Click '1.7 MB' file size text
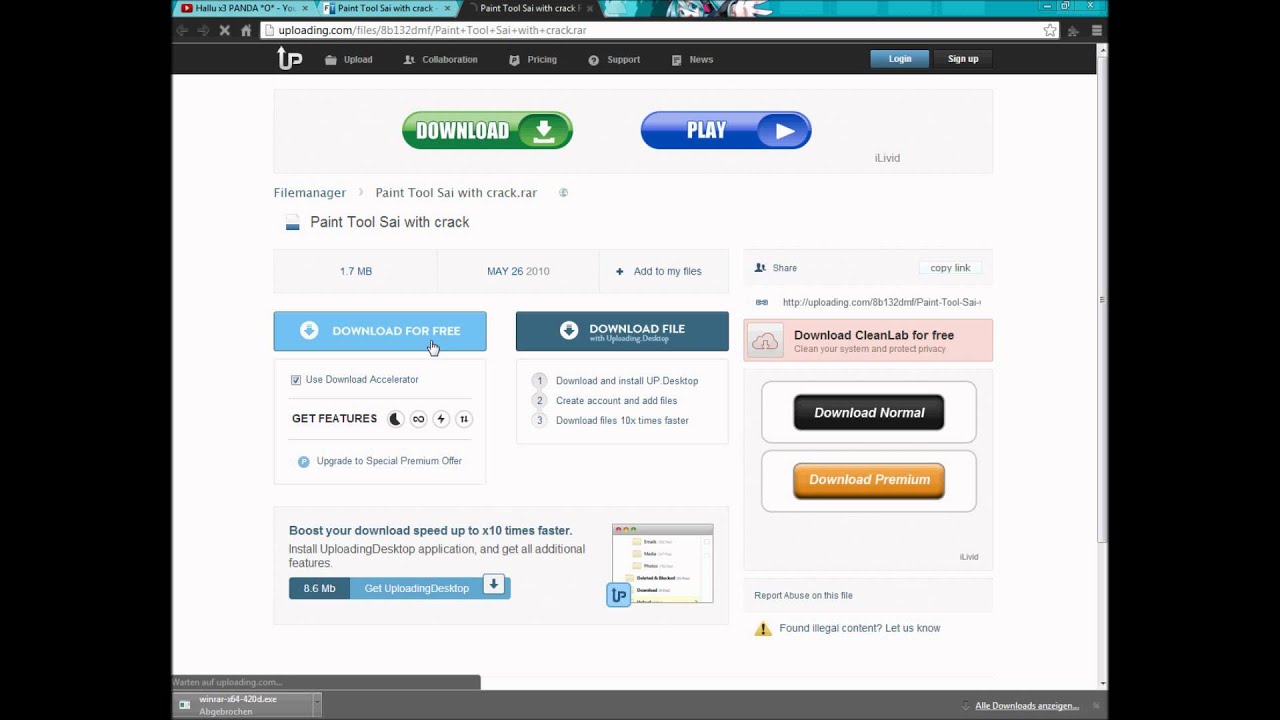Image resolution: width=1280 pixels, height=720 pixels. pyautogui.click(x=356, y=271)
